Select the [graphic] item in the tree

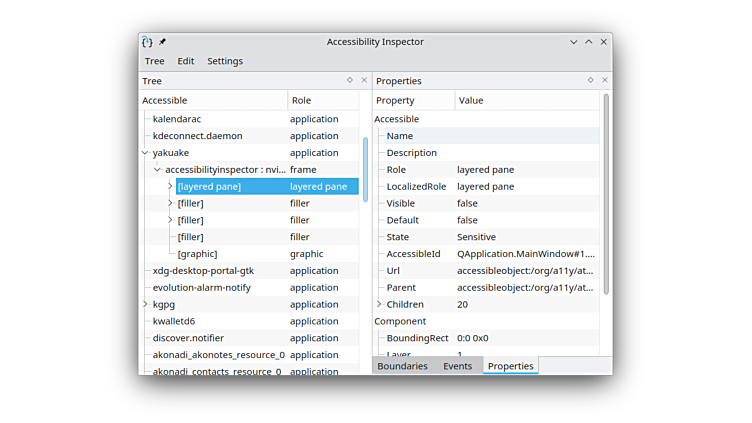coord(197,254)
